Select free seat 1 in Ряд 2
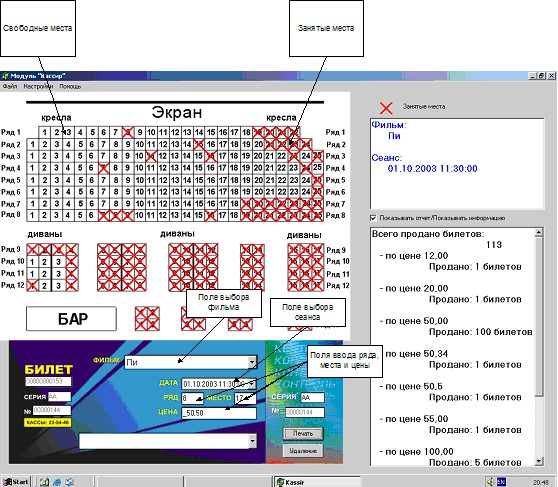Image resolution: width=558 pixels, height=487 pixels. 33,145
